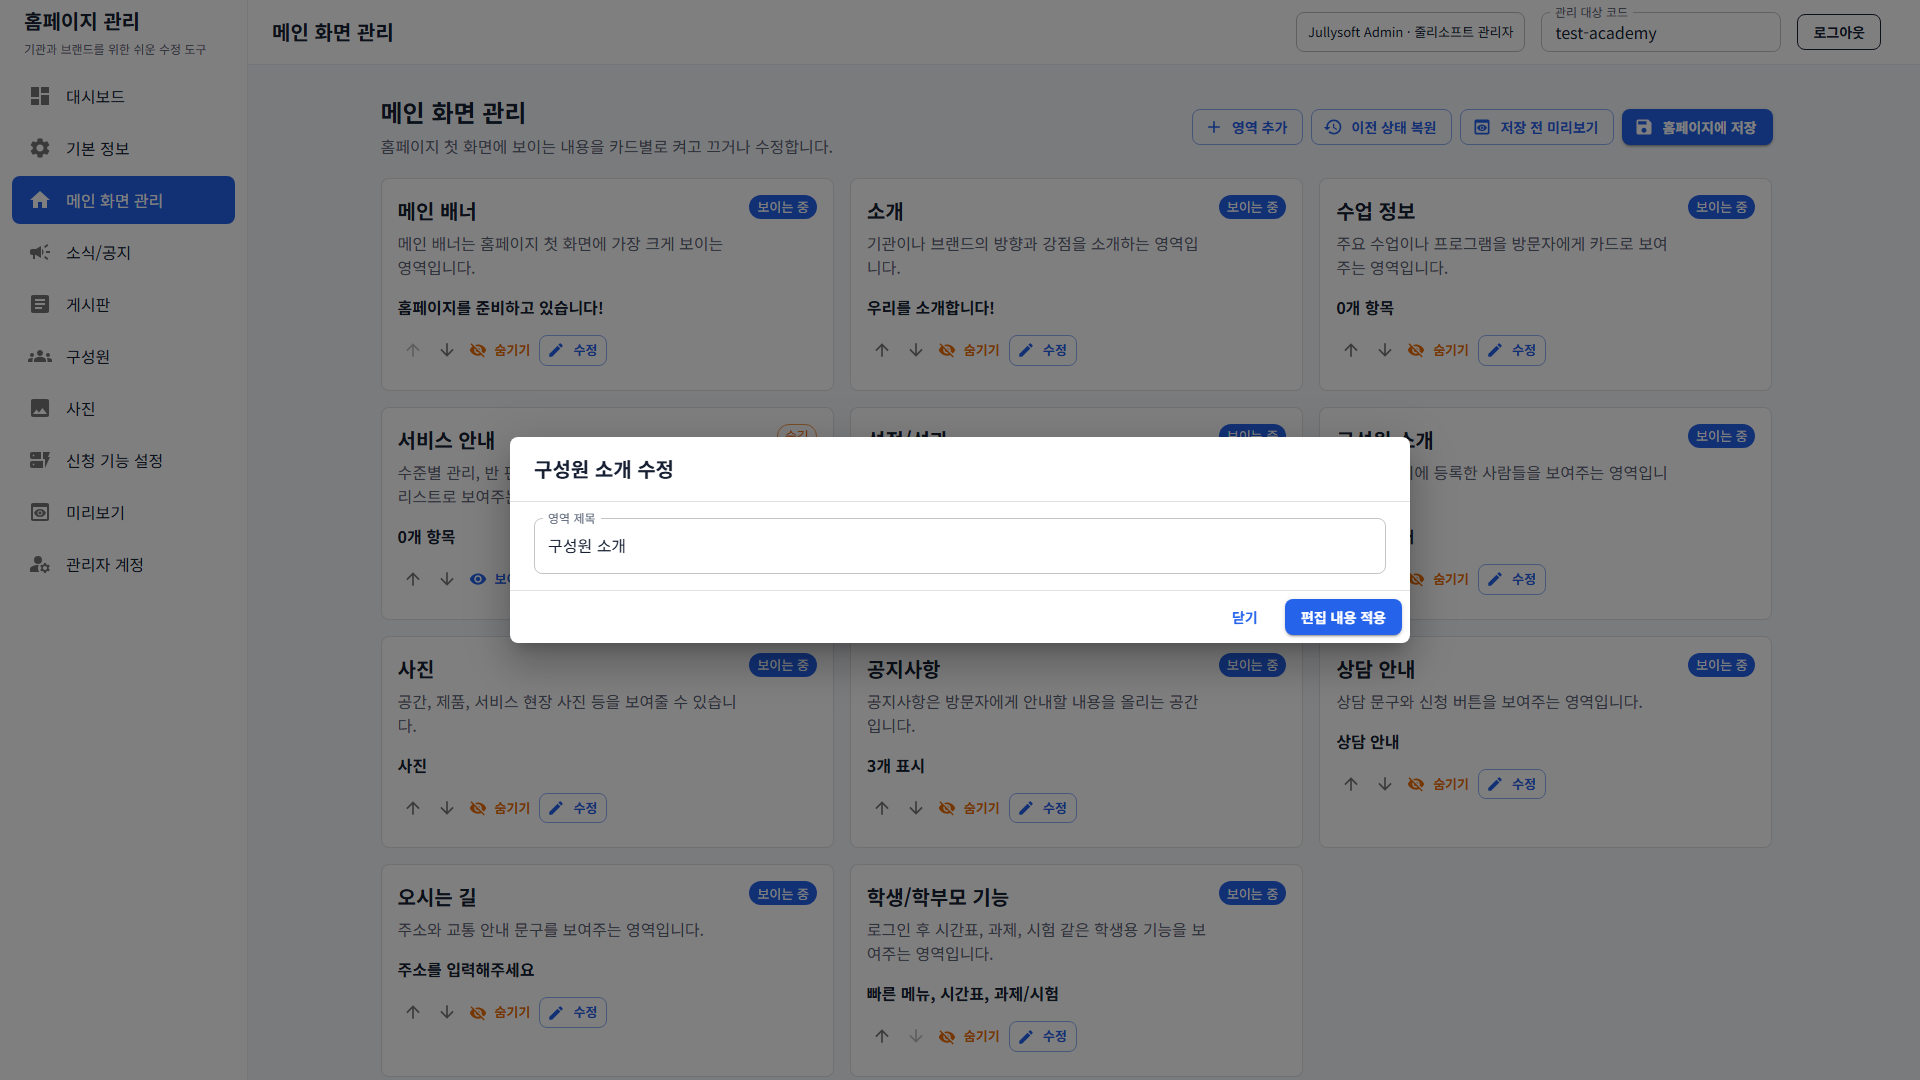Move 학생/학부모 기능 card up
Screen dimensions: 1920x1080
tap(882, 1036)
